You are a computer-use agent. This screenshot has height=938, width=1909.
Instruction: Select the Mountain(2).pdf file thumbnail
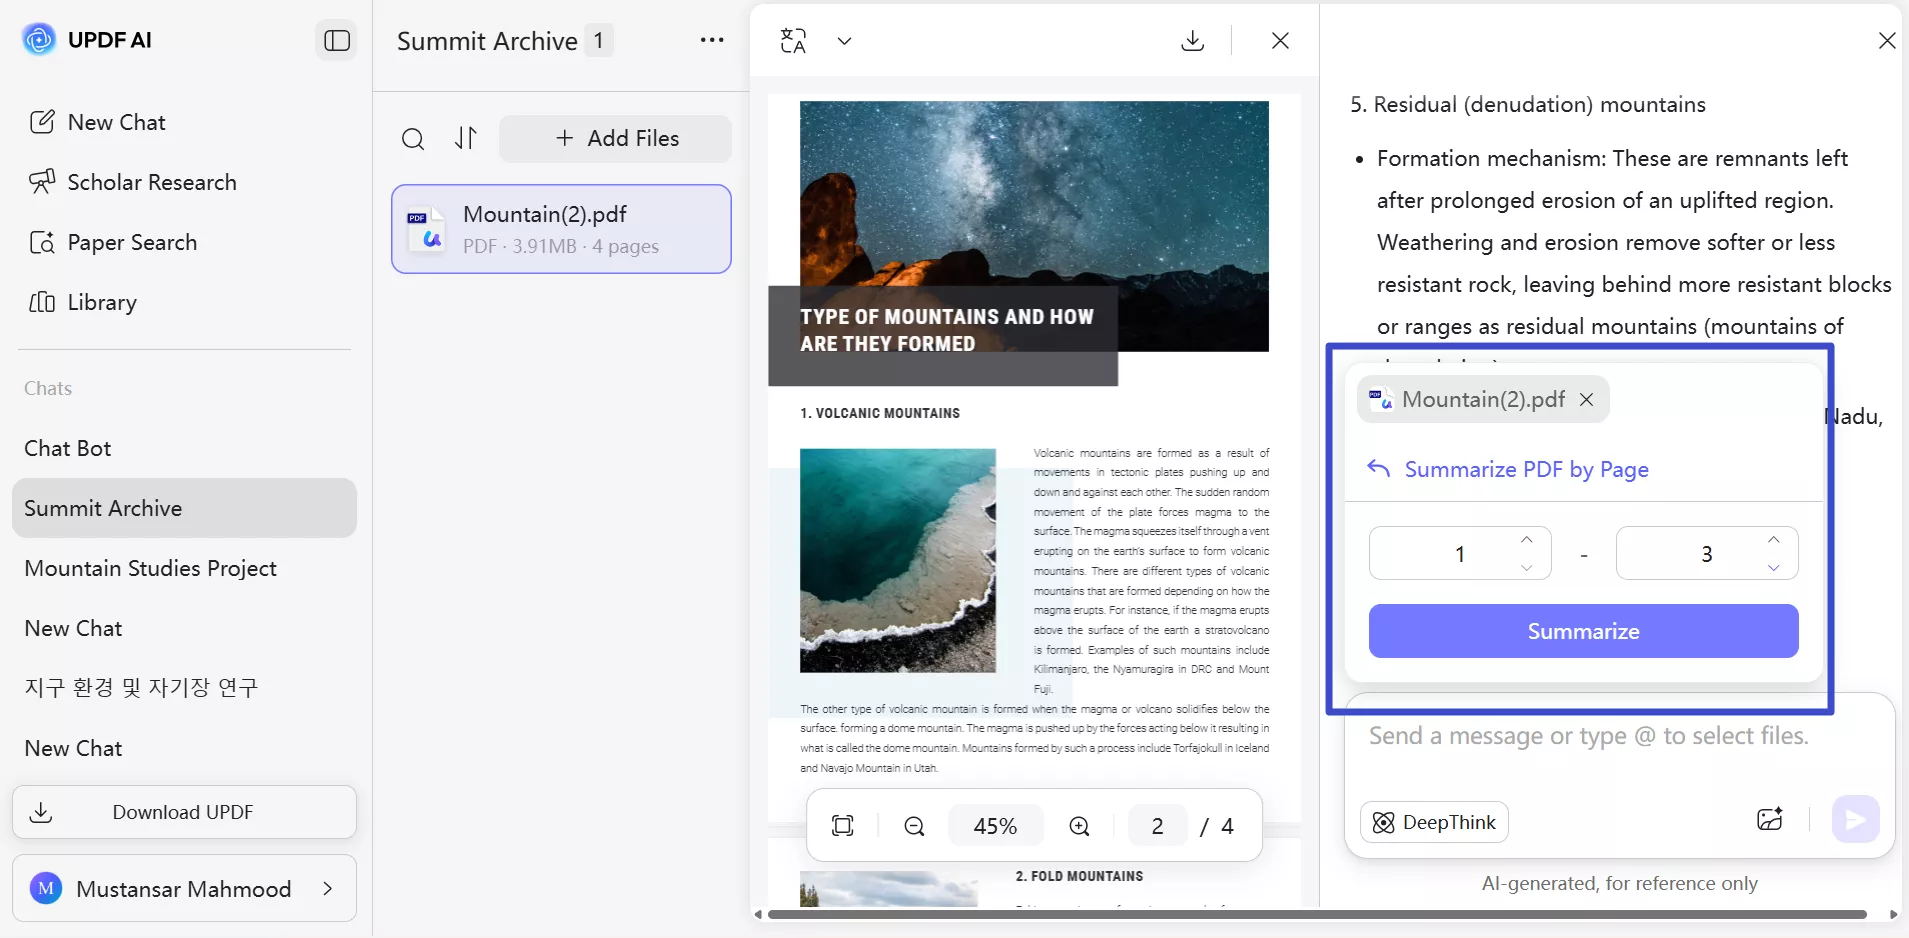(x=562, y=228)
